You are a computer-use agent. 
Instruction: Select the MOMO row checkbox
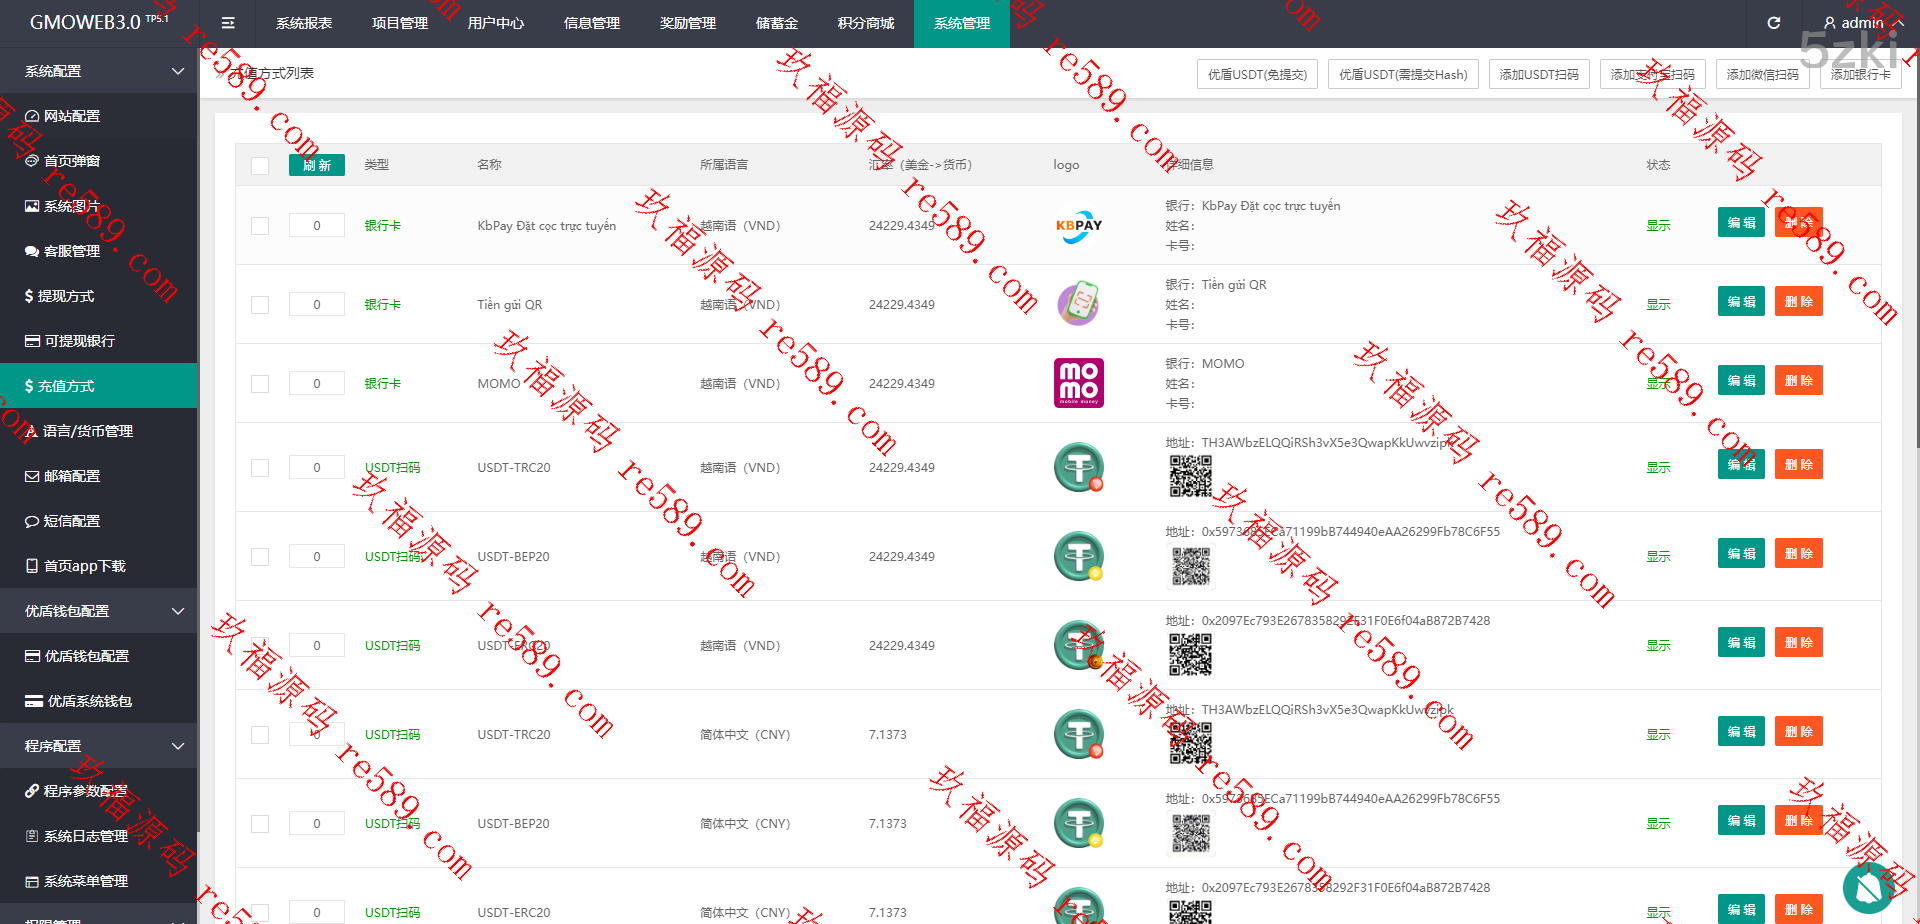(260, 384)
